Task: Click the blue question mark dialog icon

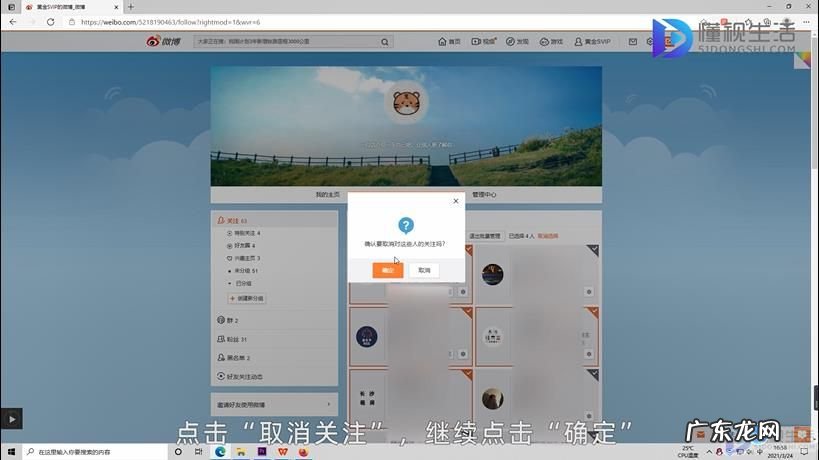Action: tap(406, 226)
